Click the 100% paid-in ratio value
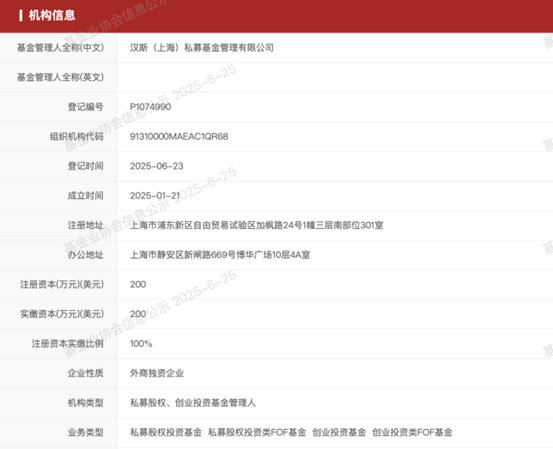This screenshot has width=553, height=449. 141,344
